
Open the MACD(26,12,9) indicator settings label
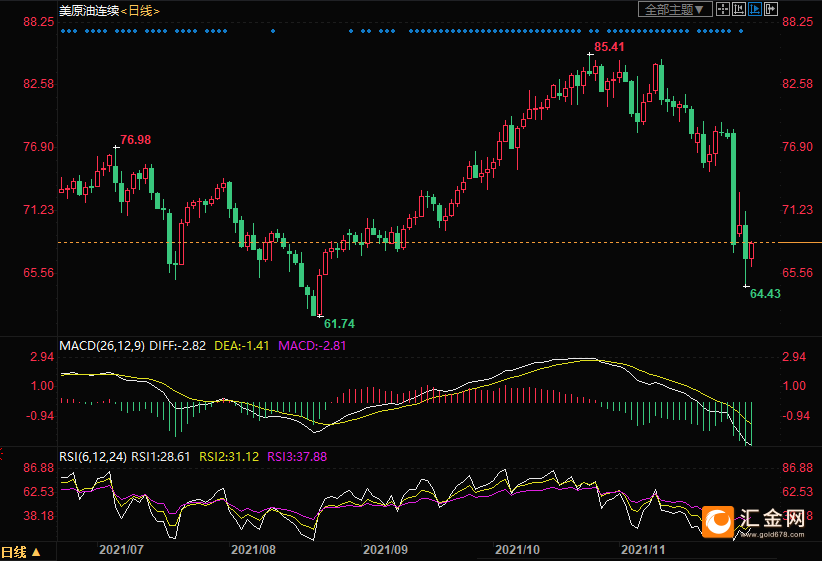[102, 345]
